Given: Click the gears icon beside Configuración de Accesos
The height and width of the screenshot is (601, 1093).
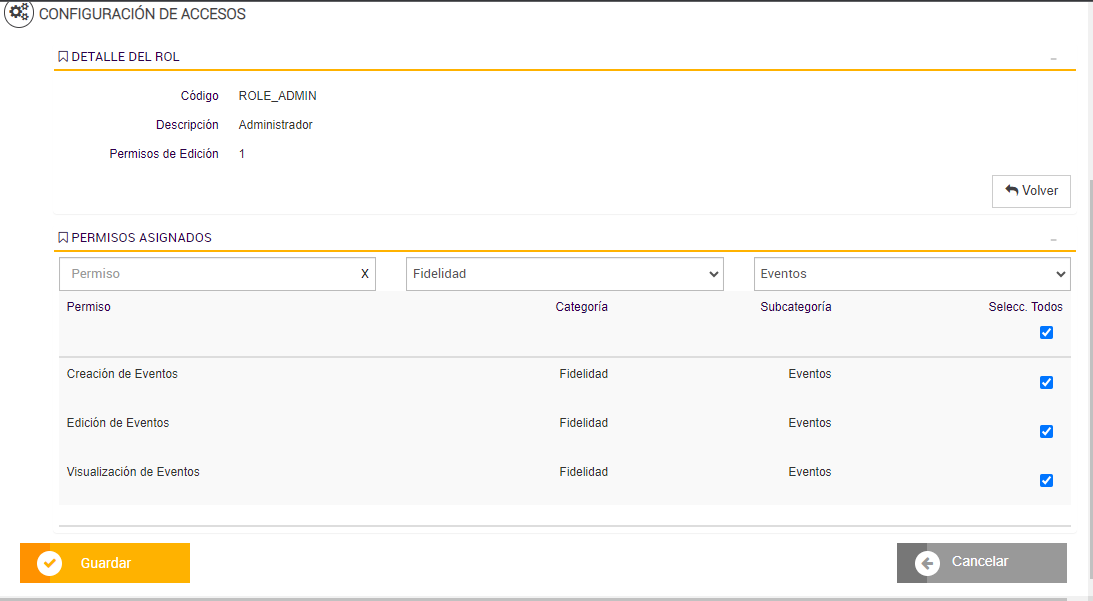Looking at the screenshot, I should [x=19, y=15].
